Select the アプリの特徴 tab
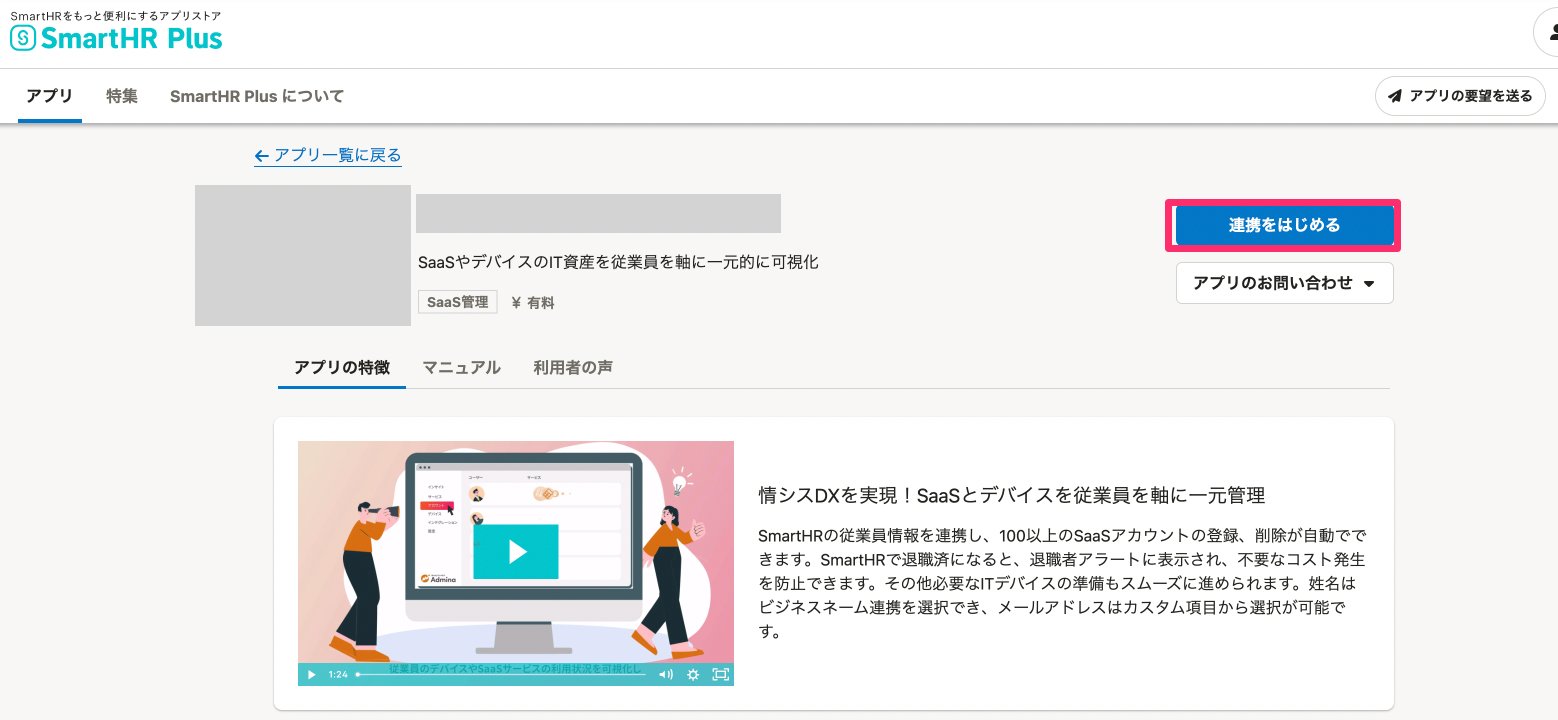Screen dimensions: 1558x720 (x=342, y=367)
